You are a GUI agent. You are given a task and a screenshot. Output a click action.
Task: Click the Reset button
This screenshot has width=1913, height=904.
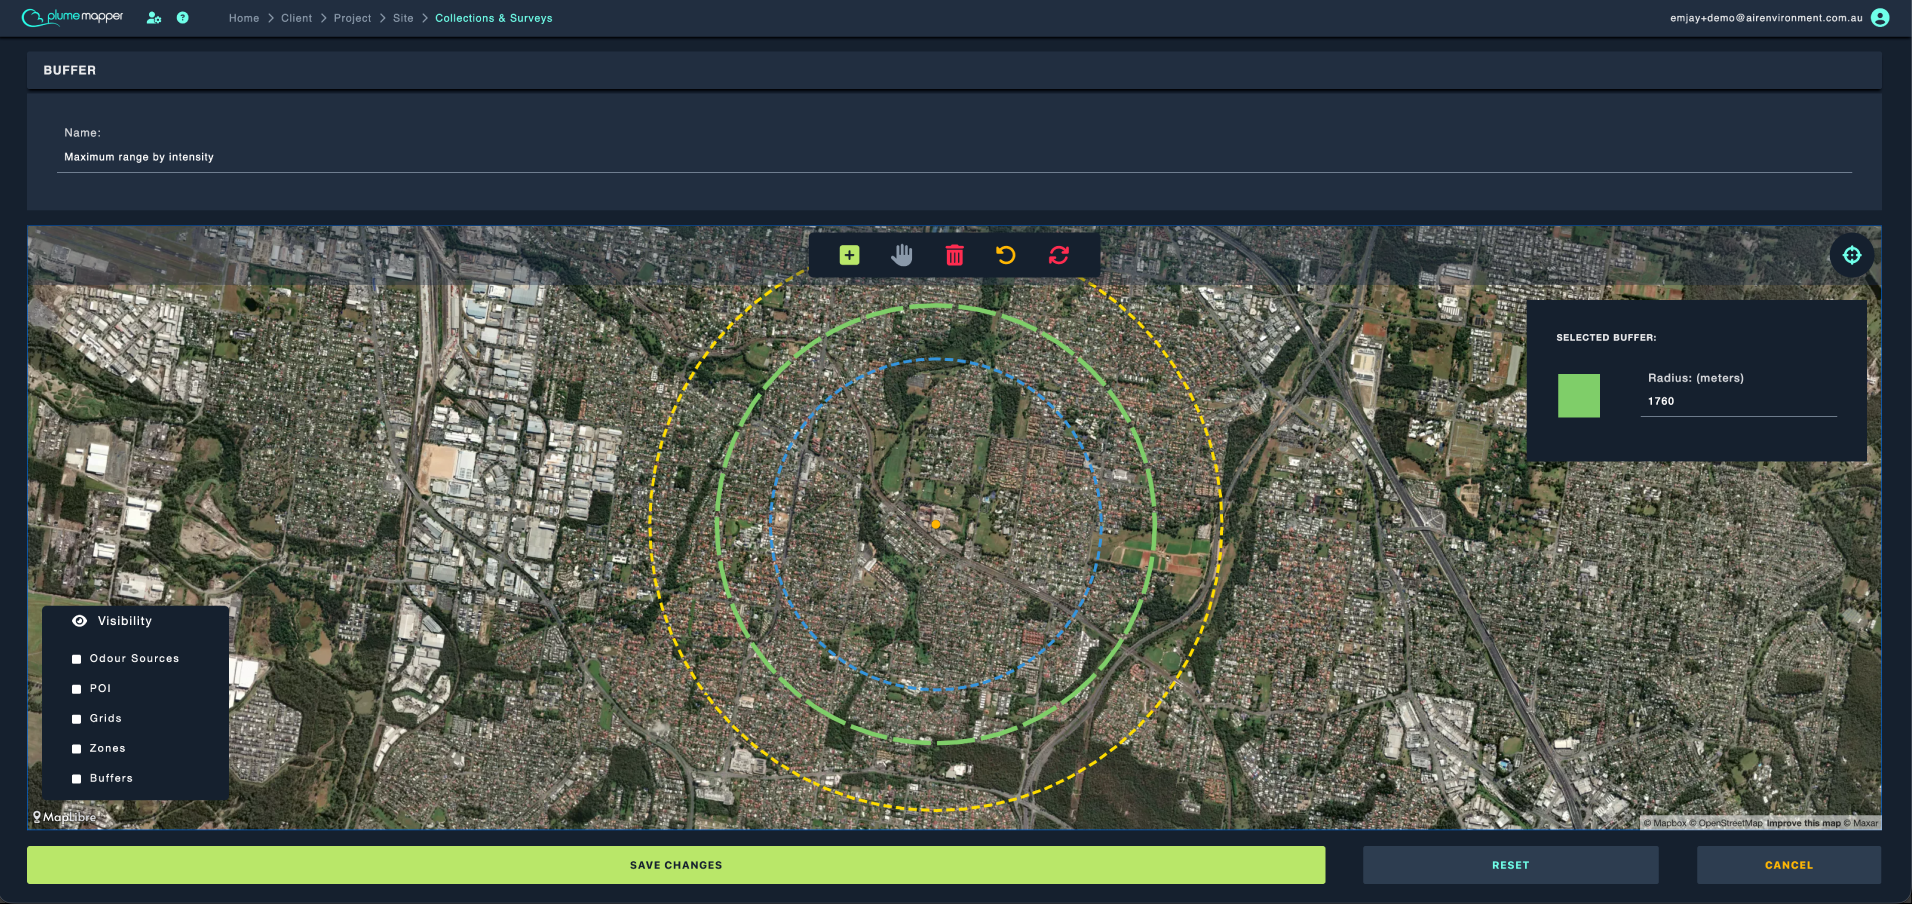click(1511, 865)
